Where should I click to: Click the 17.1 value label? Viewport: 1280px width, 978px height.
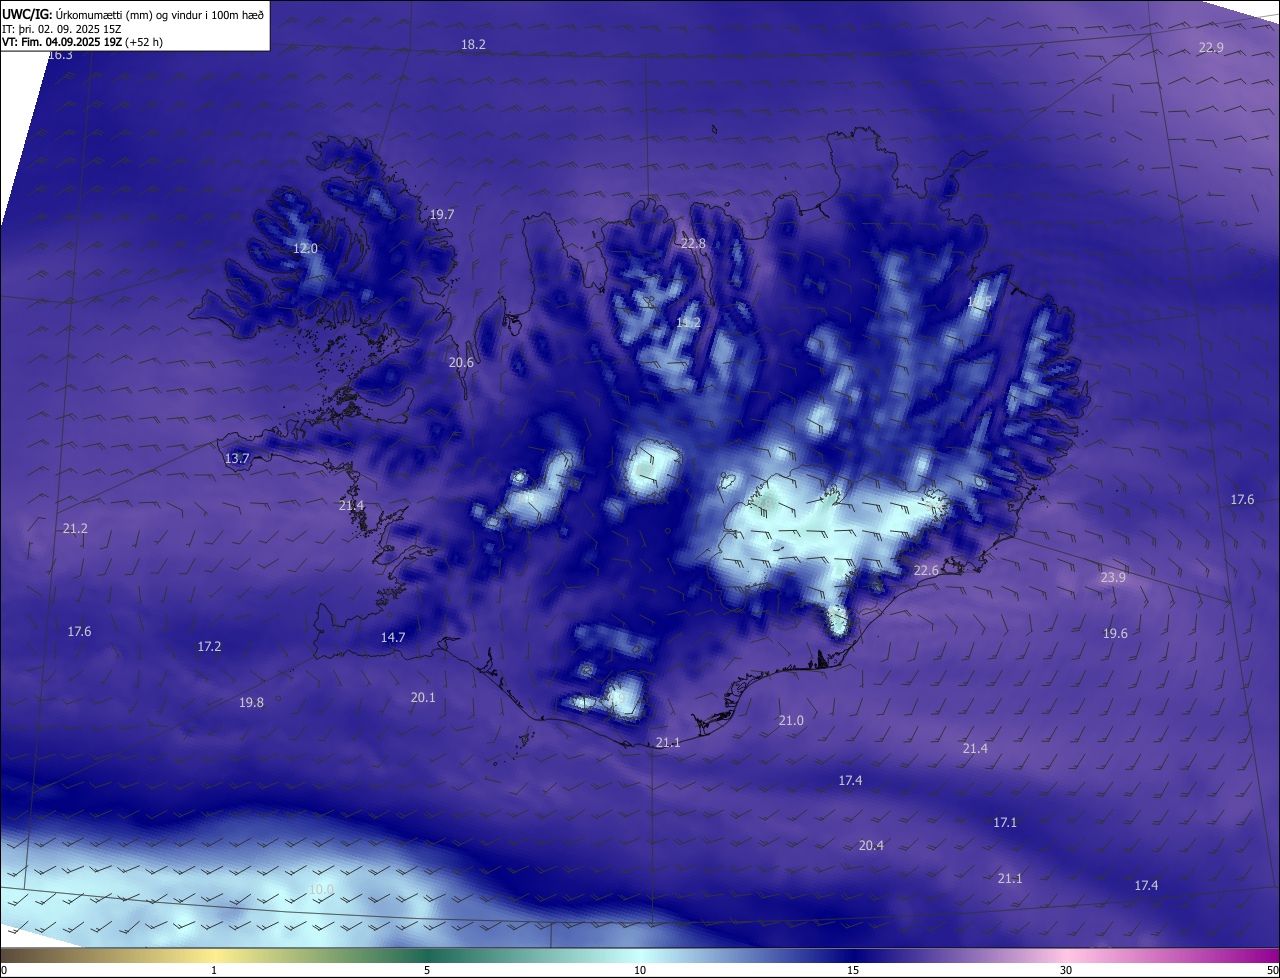tap(1005, 823)
